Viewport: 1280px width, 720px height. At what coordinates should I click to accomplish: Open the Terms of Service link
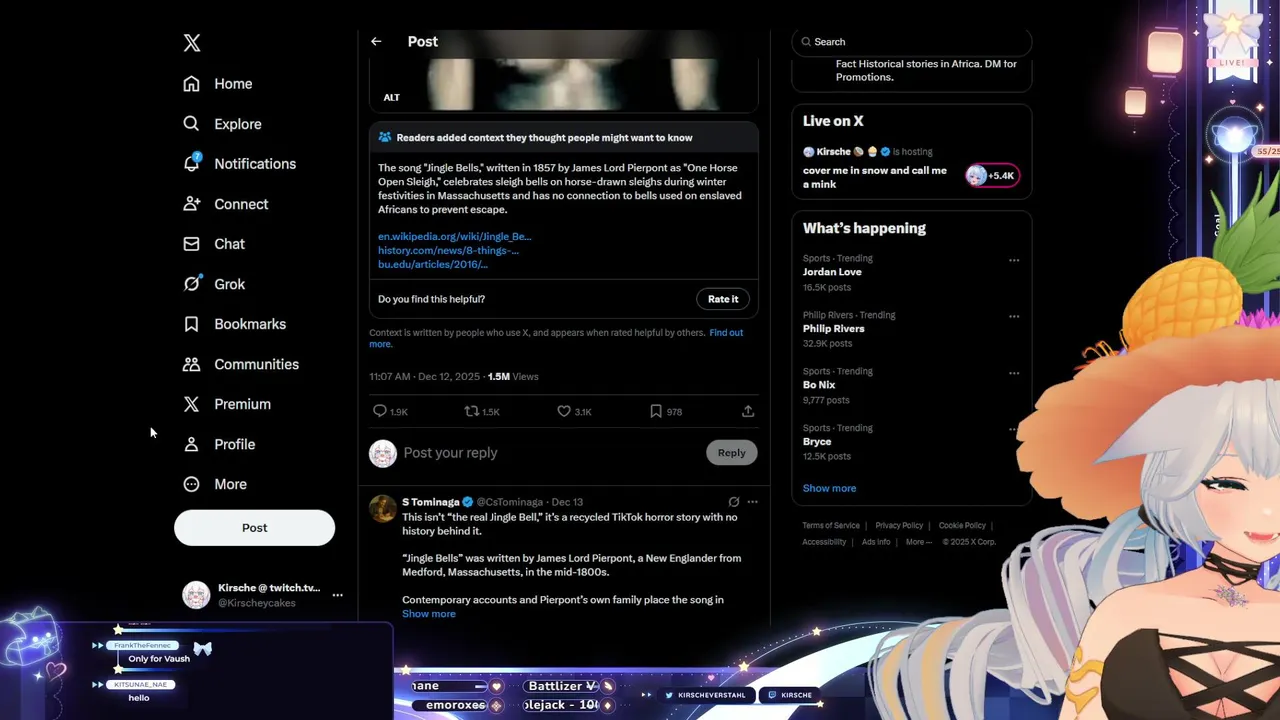pos(830,525)
